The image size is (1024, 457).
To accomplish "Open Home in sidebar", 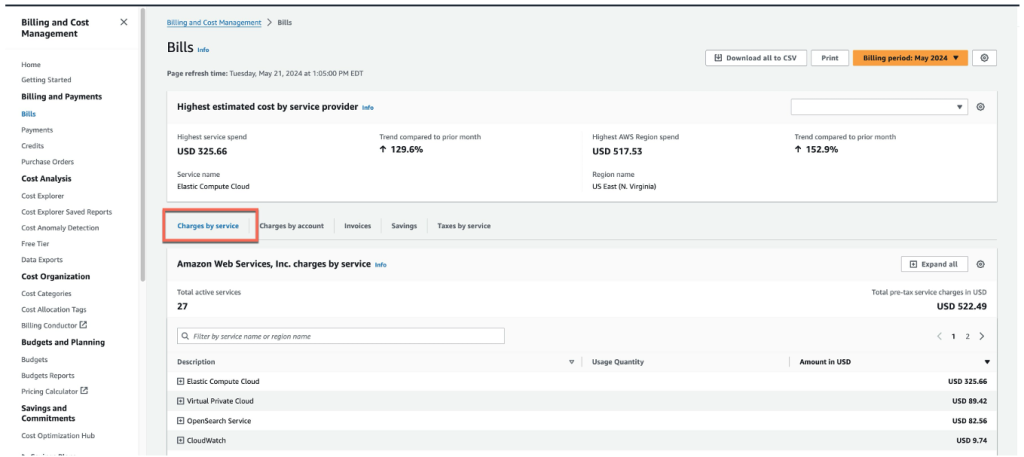I will coord(31,65).
